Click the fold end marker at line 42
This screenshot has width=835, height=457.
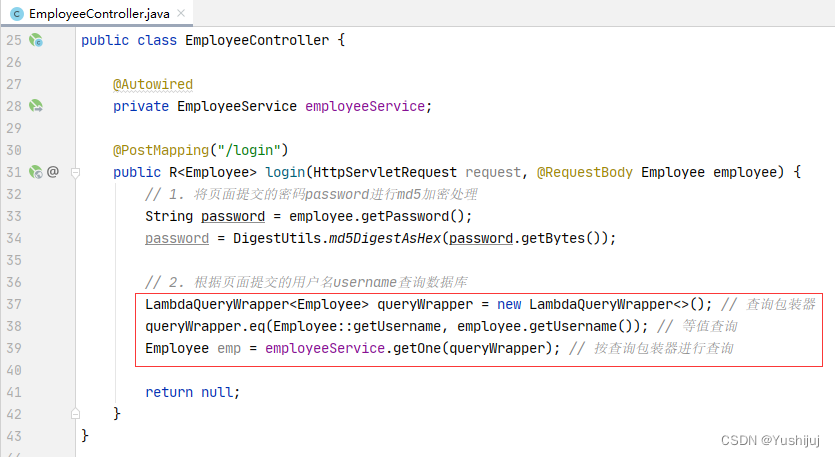(x=76, y=414)
